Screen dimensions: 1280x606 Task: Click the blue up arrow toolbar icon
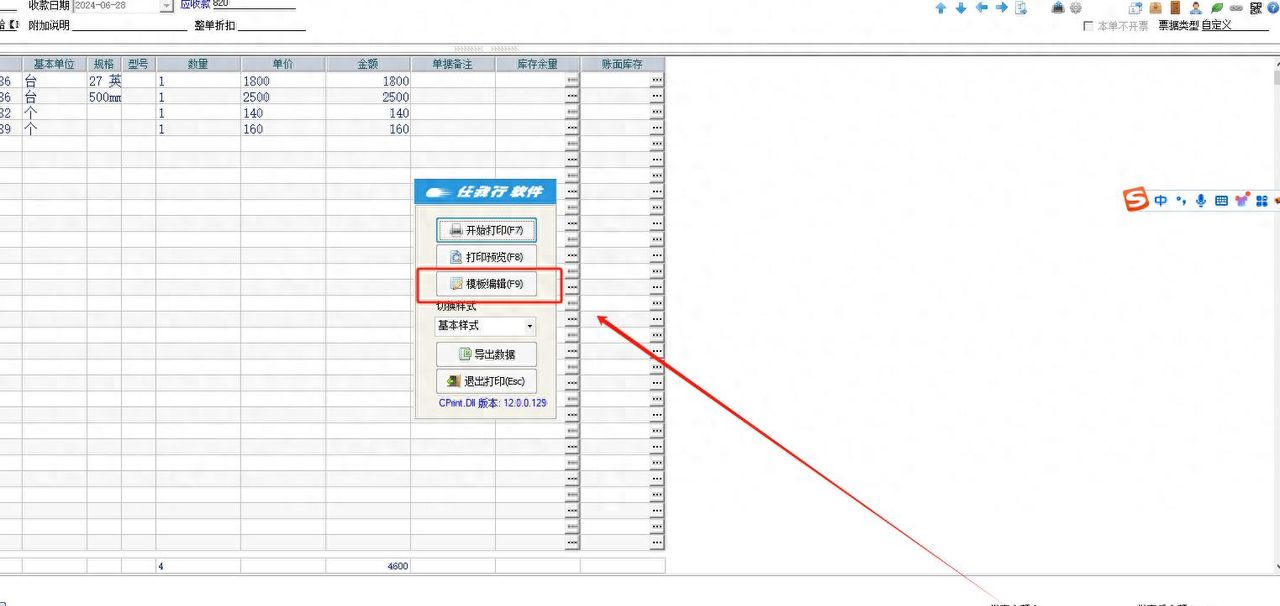[940, 8]
